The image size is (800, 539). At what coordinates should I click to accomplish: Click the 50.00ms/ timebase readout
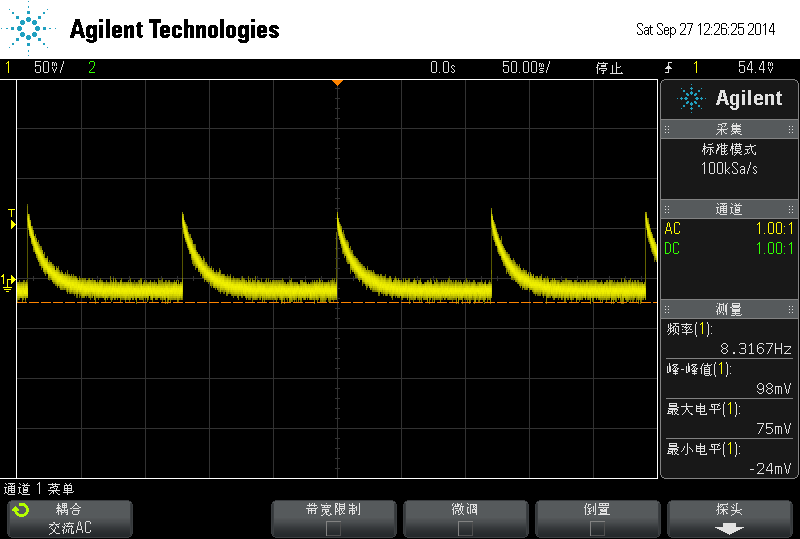click(x=526, y=67)
